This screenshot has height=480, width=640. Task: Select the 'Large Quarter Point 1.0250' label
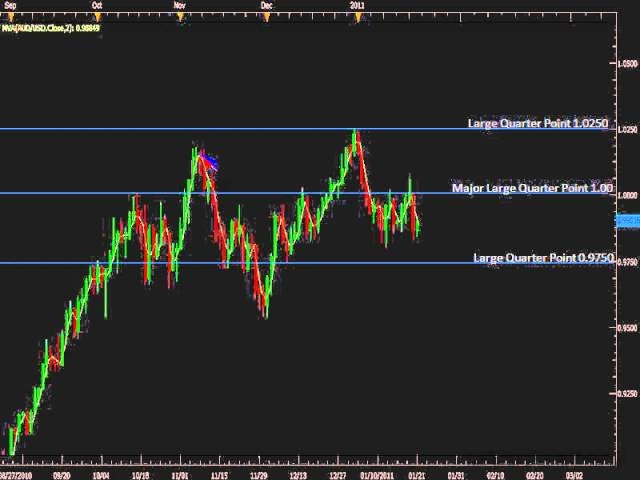pyautogui.click(x=538, y=123)
